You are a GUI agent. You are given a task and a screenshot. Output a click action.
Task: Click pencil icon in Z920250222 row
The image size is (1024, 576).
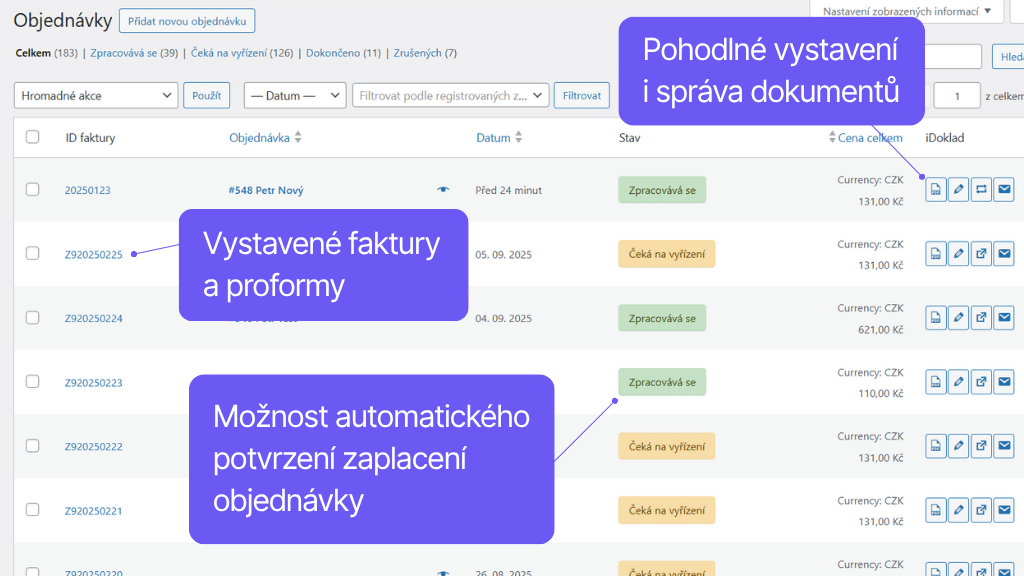click(958, 446)
